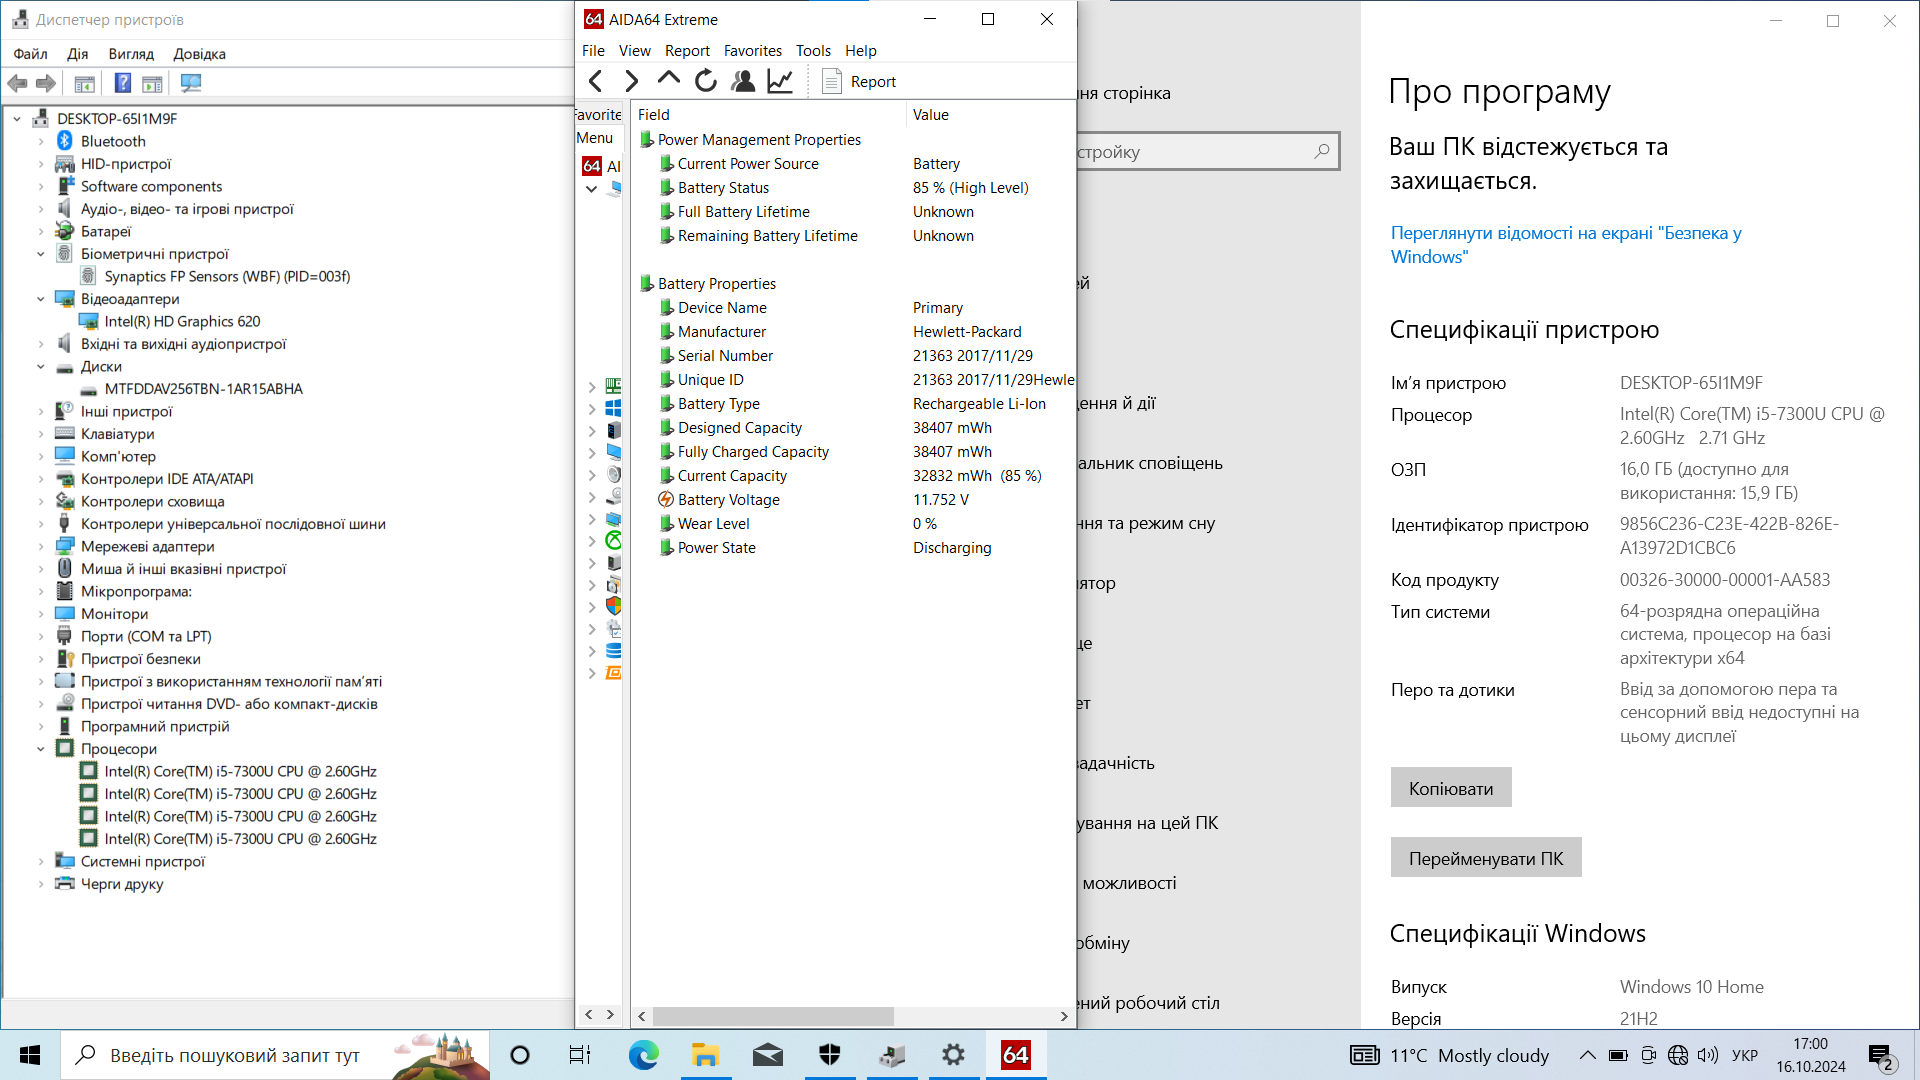Click the Перейменувати ПК button
Image resolution: width=1920 pixels, height=1080 pixels.
(1486, 858)
